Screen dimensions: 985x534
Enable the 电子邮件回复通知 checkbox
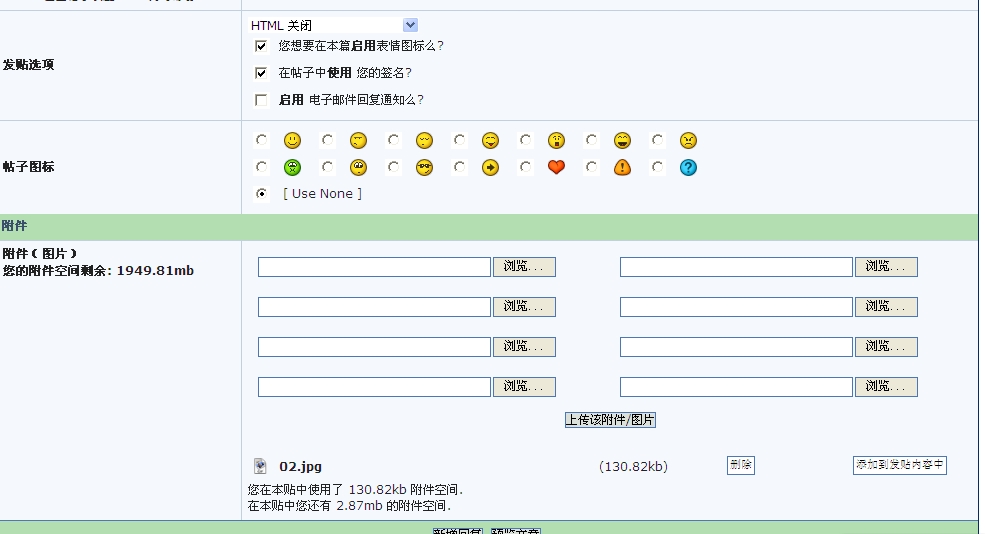261,100
